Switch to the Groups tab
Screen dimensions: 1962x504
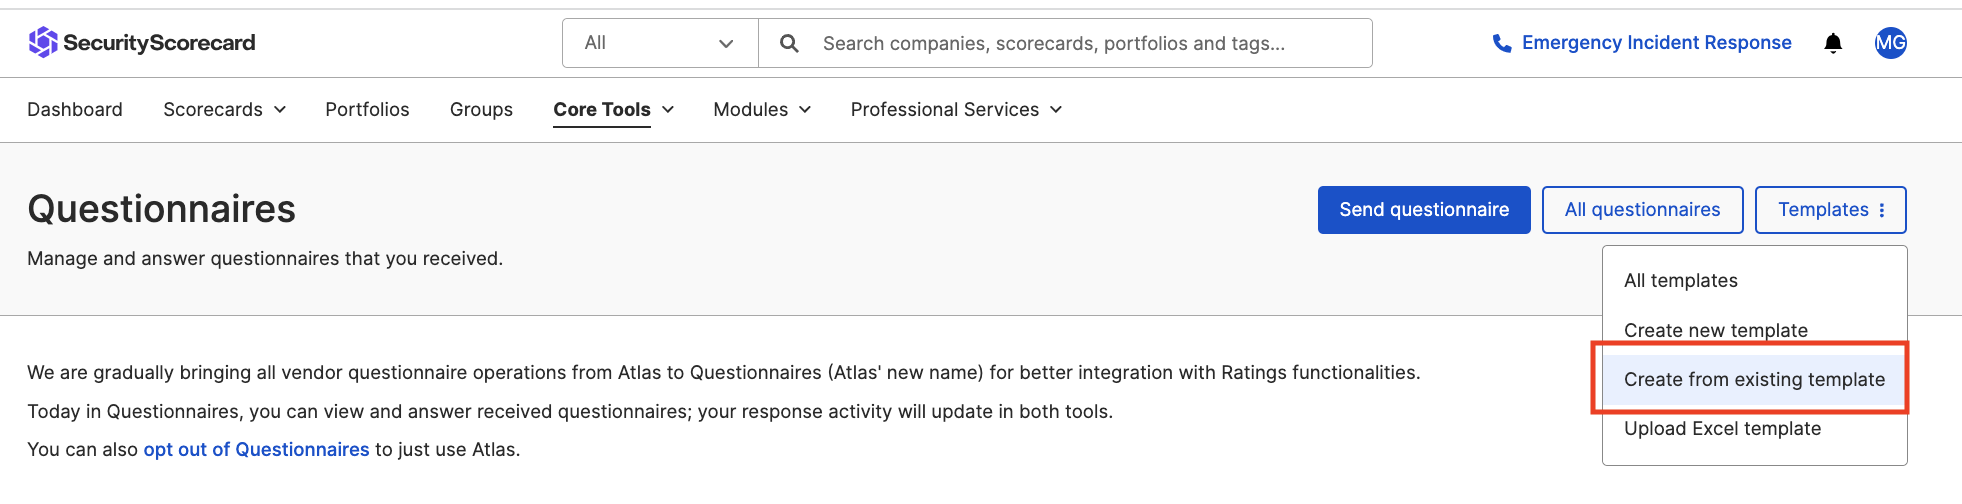481,109
